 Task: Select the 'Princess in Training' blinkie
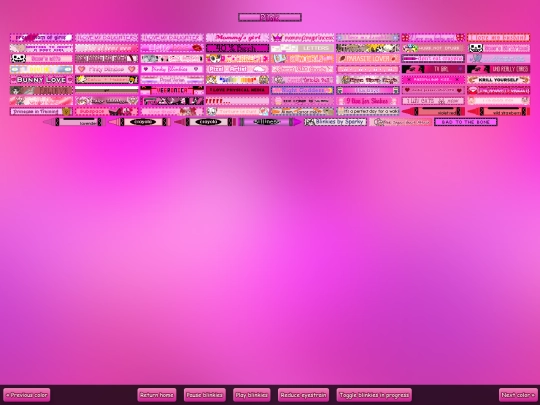[x=41, y=112]
